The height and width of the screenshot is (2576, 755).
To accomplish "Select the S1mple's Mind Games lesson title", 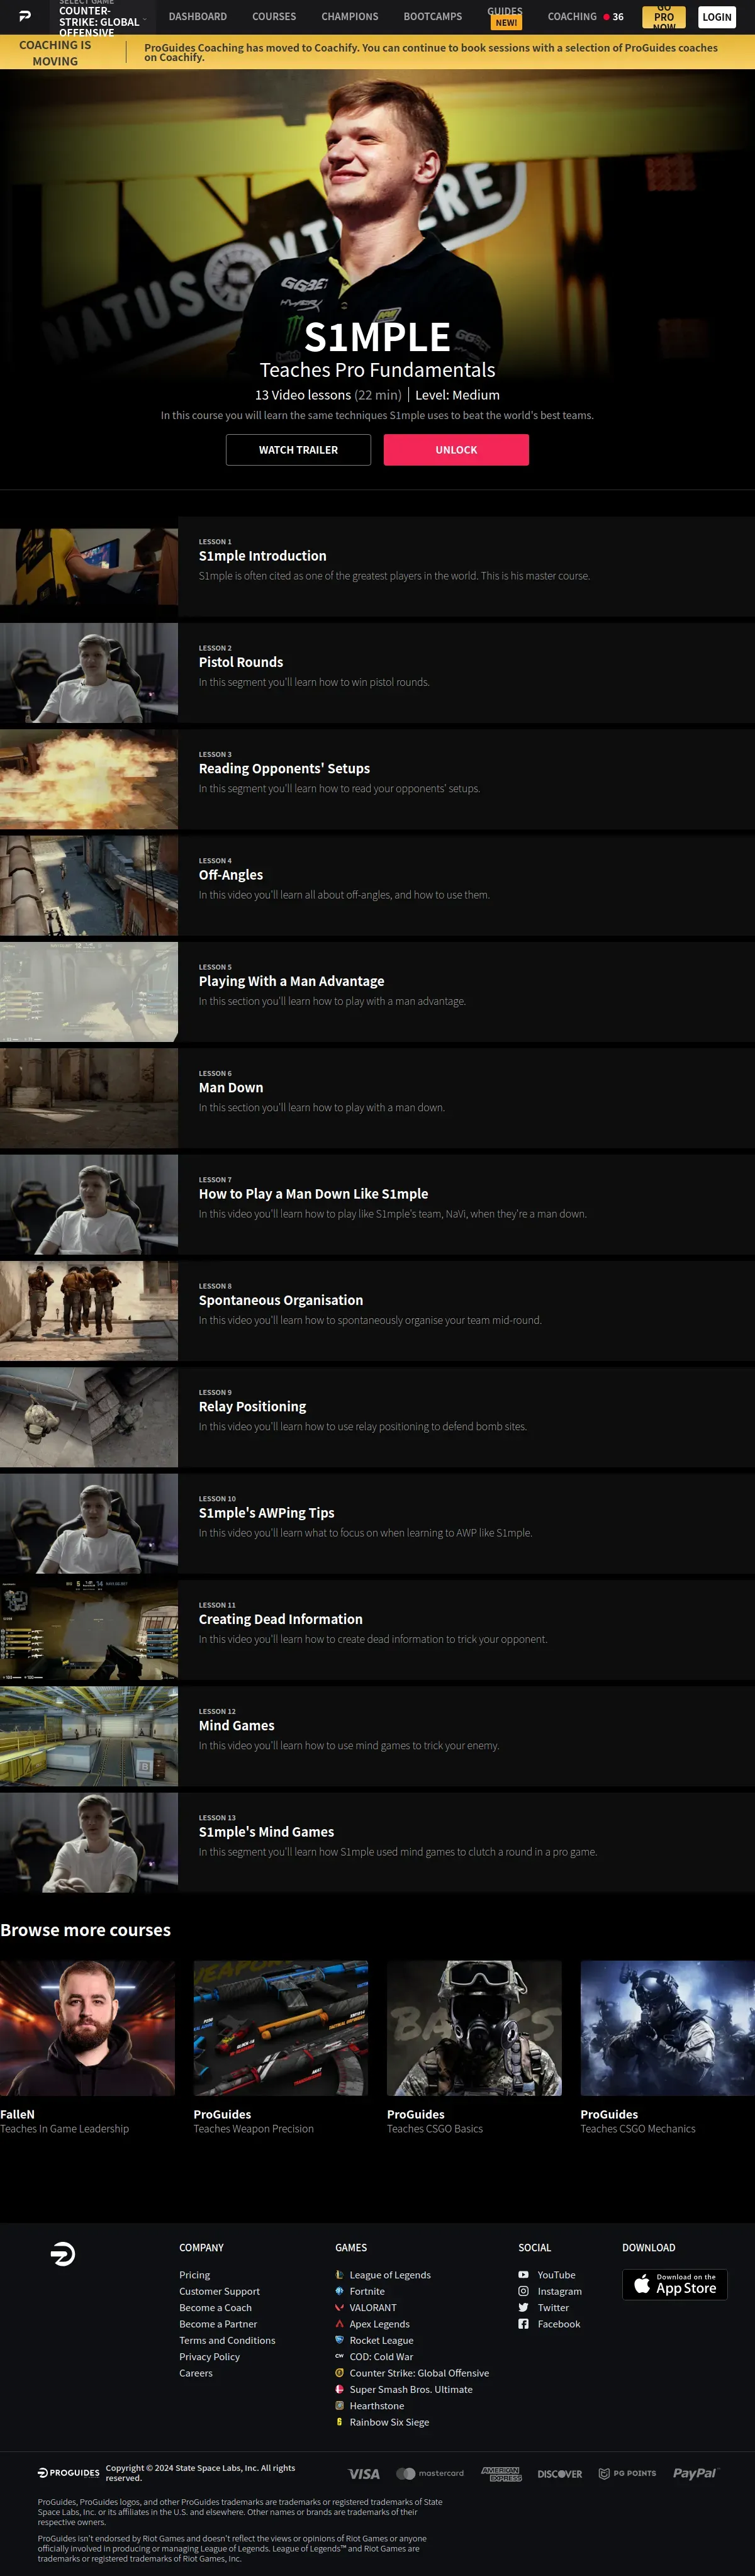I will pyautogui.click(x=266, y=1832).
